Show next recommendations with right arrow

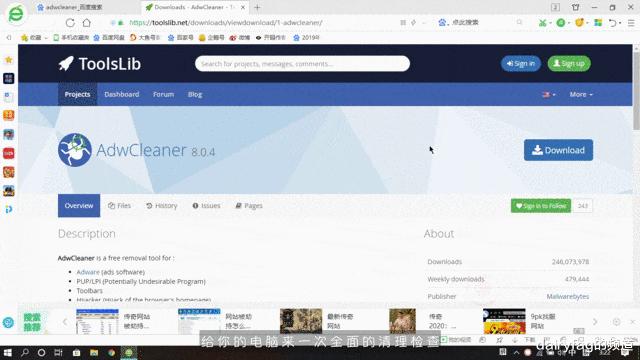595,322
